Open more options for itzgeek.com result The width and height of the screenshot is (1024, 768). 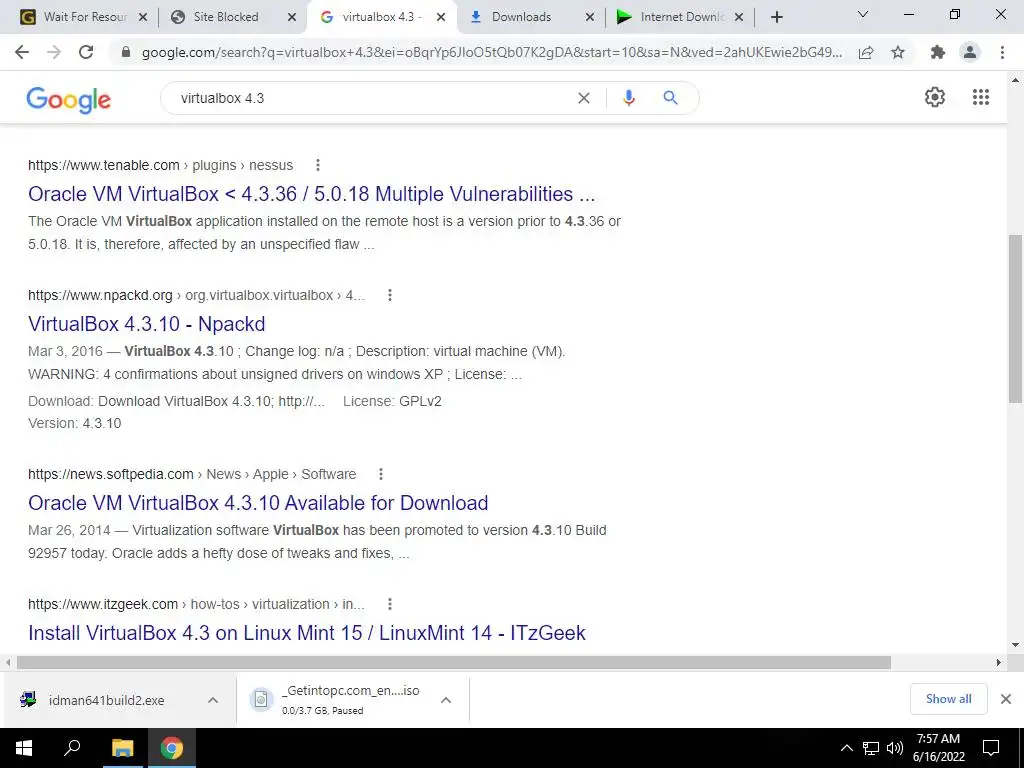[x=390, y=604]
